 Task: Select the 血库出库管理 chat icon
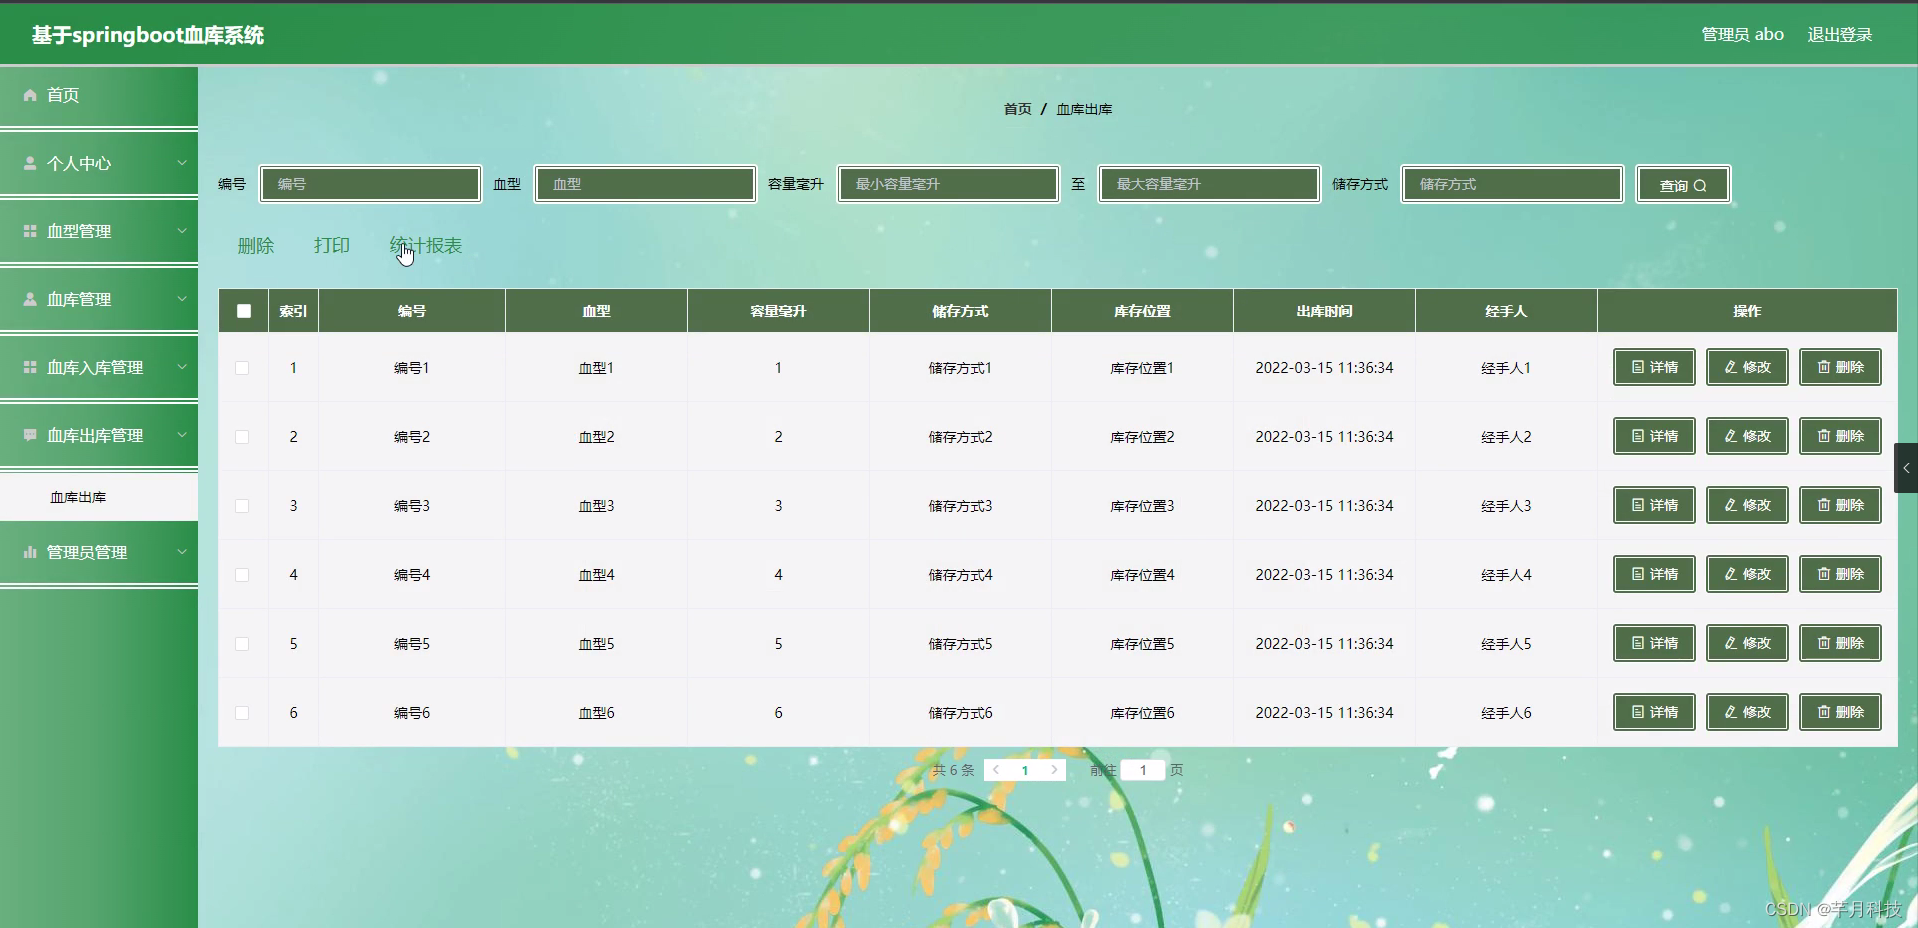click(x=28, y=435)
